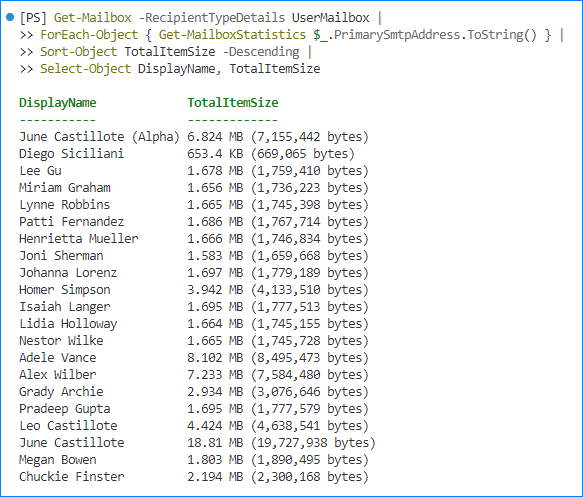The image size is (583, 497).
Task: Click the PrimarySmtpAddress.ToString() expression
Action: (x=435, y=35)
